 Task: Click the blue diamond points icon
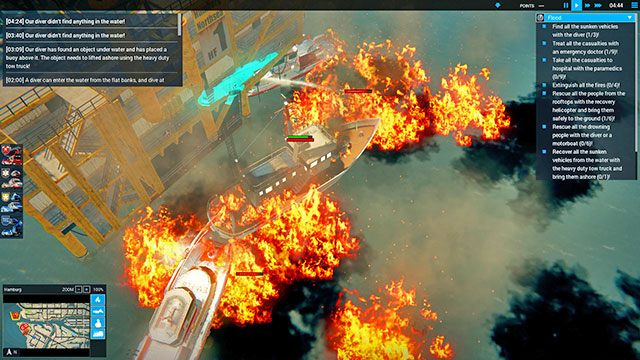[x=498, y=5]
